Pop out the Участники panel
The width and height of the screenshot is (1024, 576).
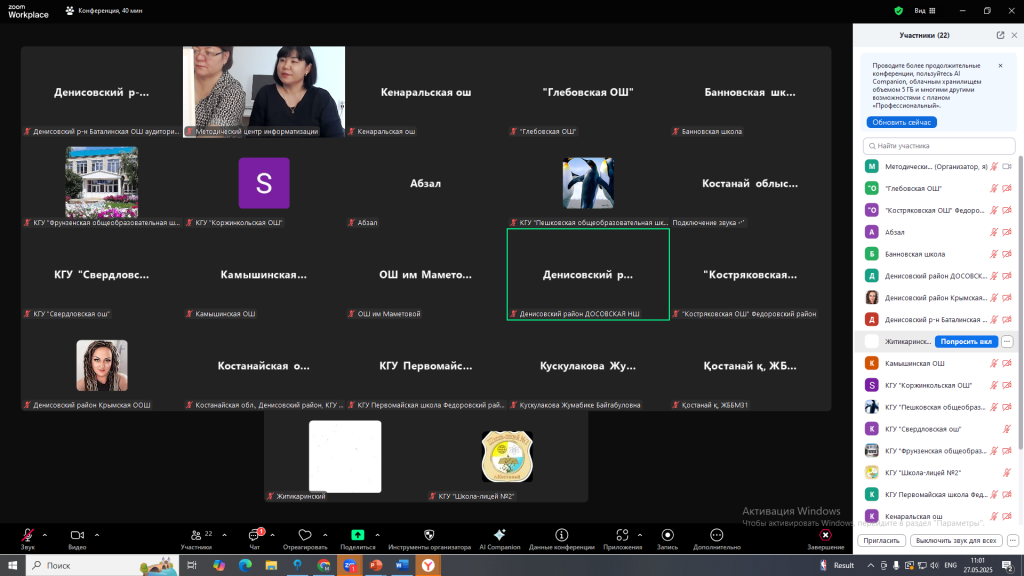(x=1000, y=35)
